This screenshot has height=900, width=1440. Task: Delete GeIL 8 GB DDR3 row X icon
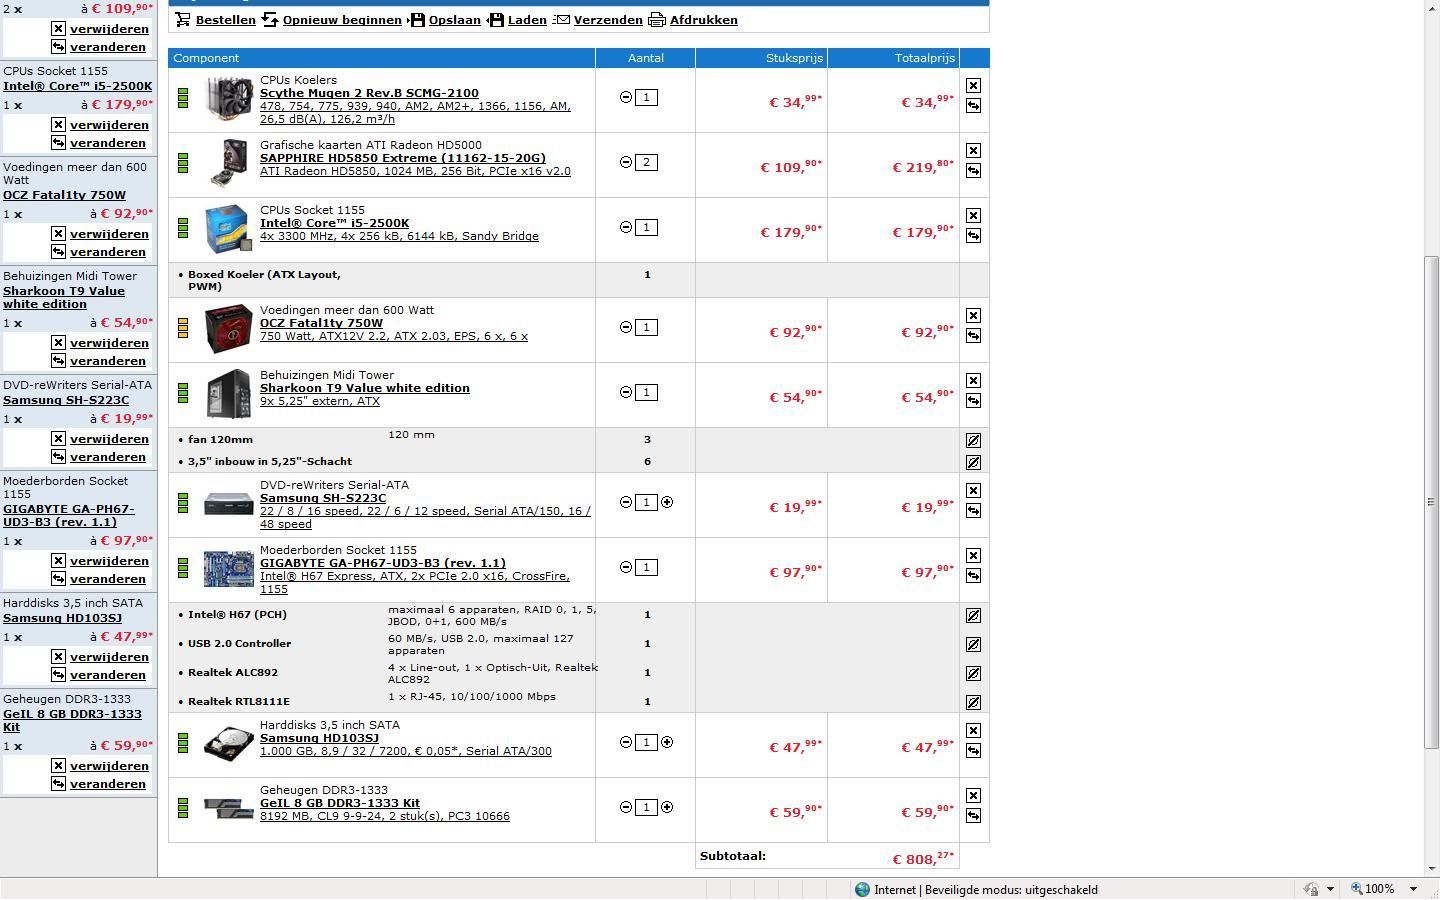(973, 796)
